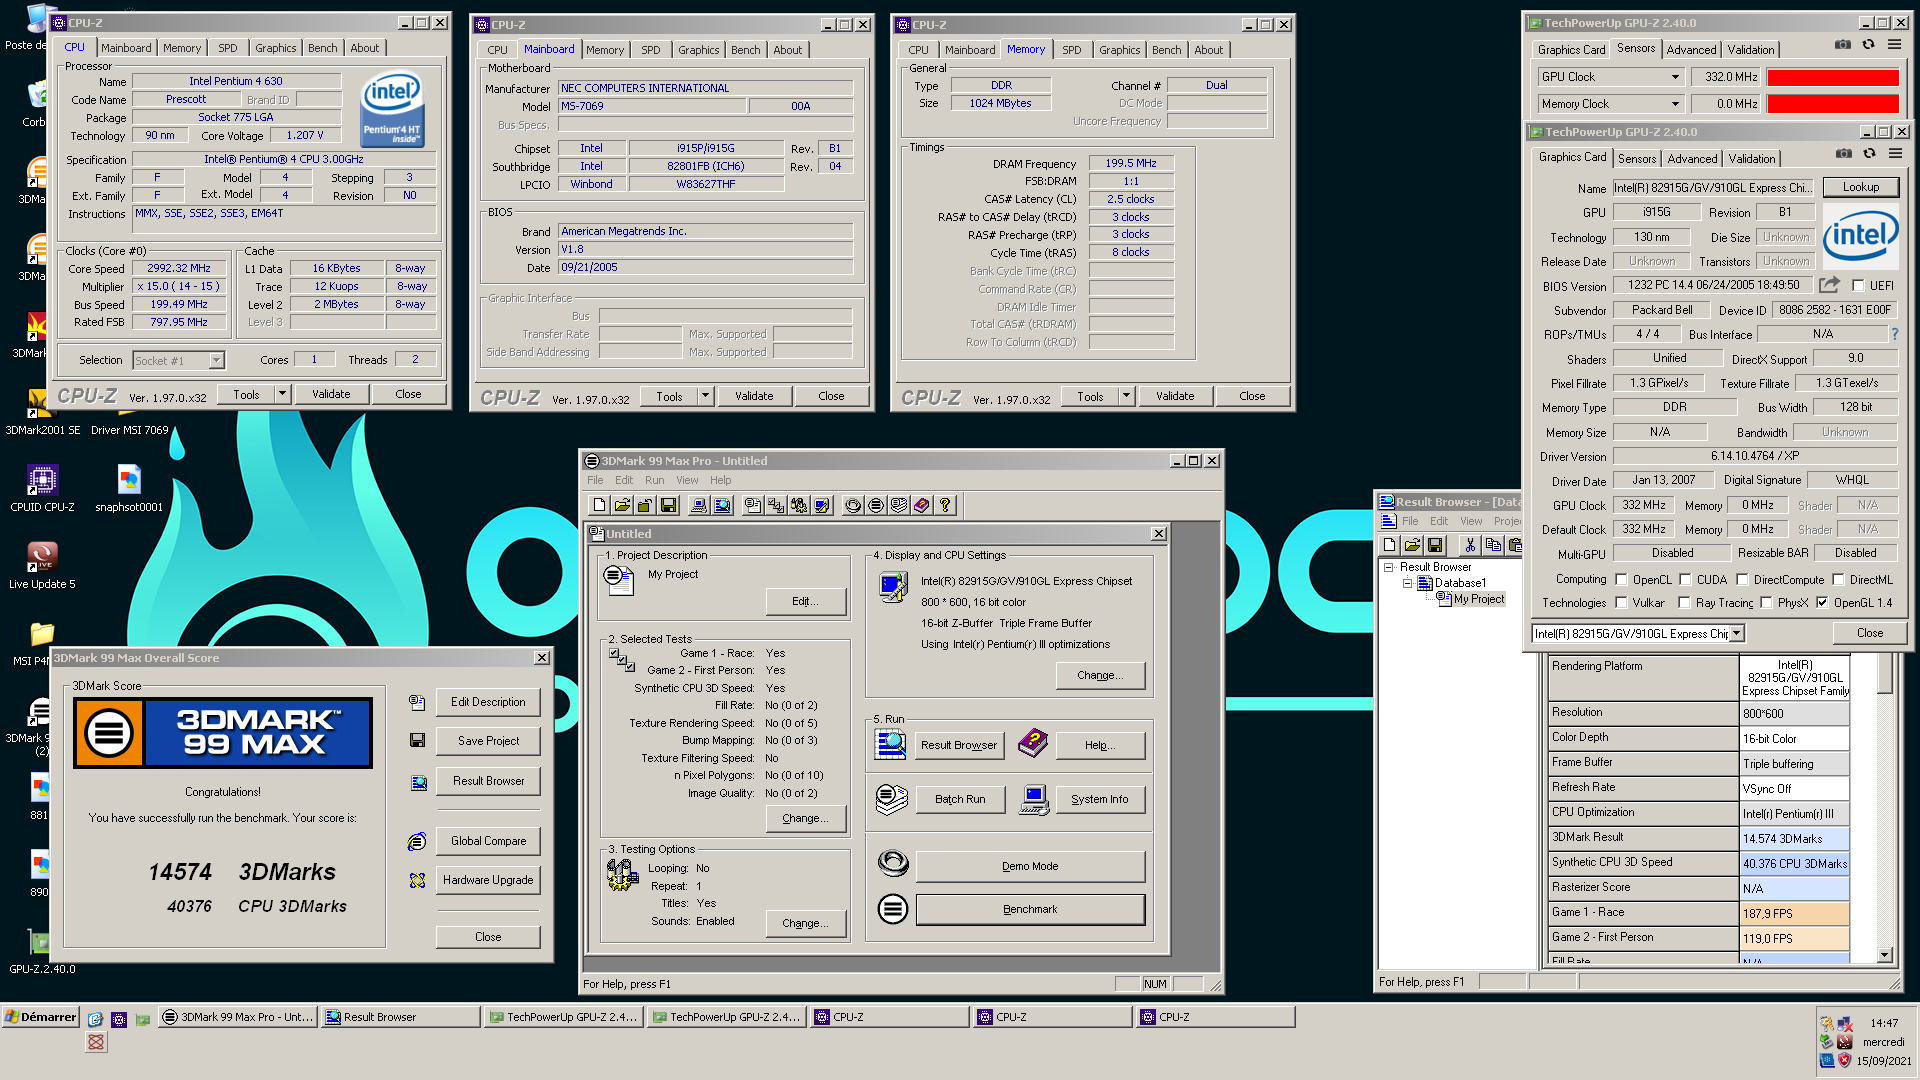This screenshot has height=1080, width=1920.
Task: Open hamburger menu in front GPU-Z window
Action: coord(1895,154)
